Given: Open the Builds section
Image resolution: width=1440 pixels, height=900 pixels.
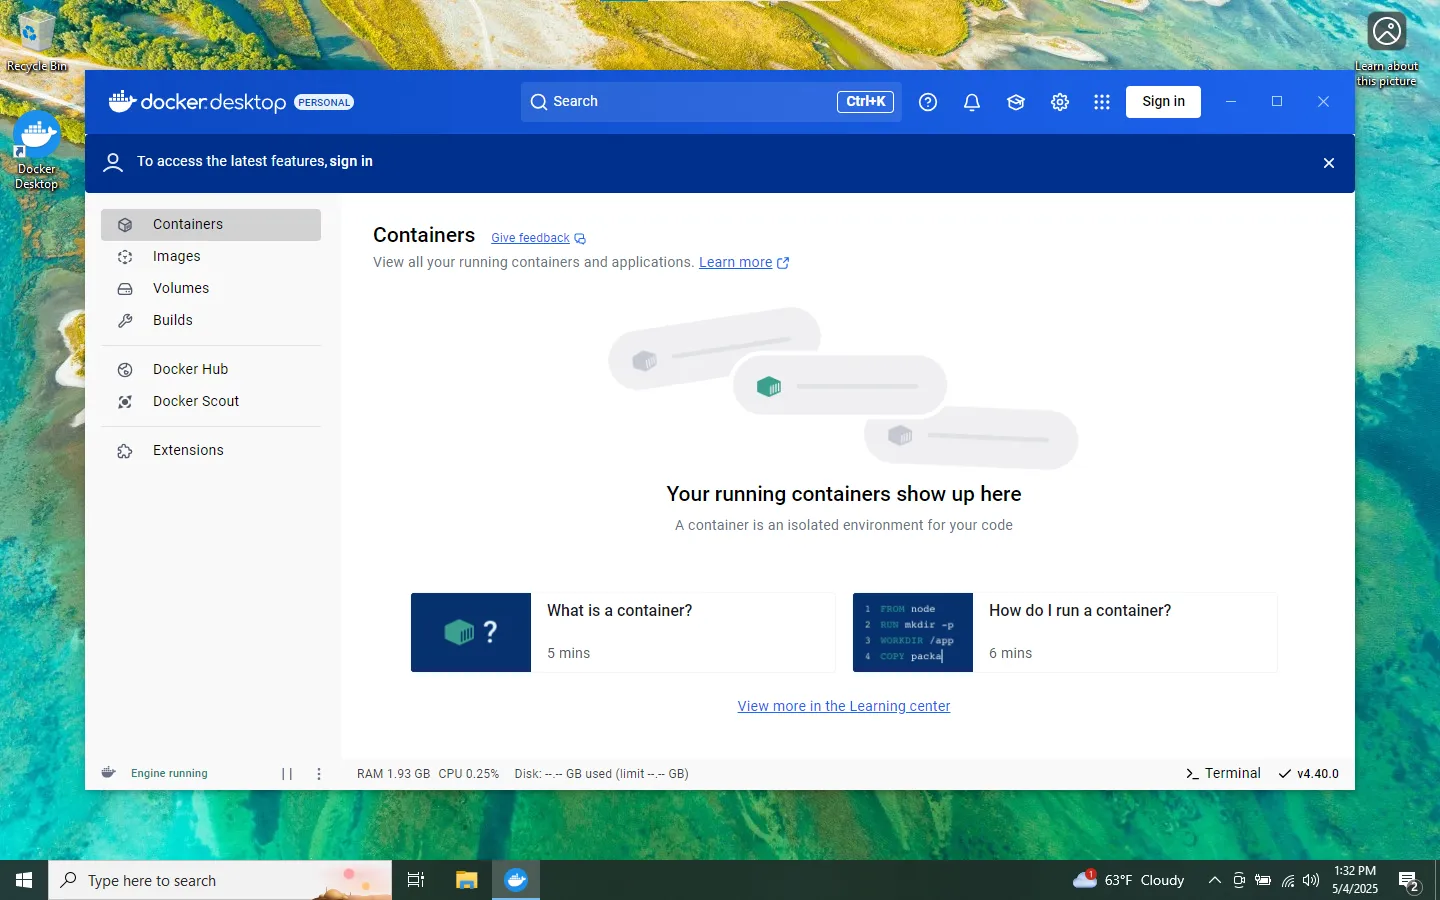Looking at the screenshot, I should click(x=172, y=320).
